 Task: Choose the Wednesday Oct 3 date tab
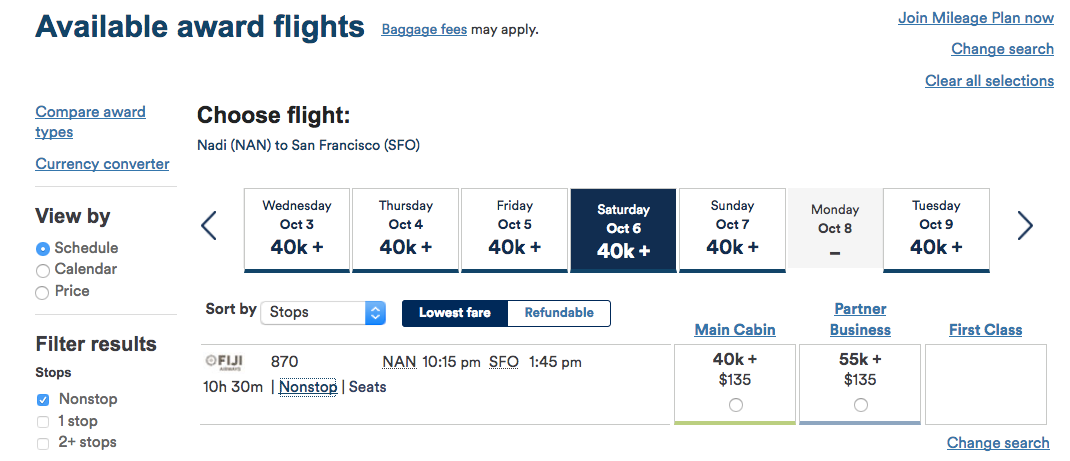(297, 229)
